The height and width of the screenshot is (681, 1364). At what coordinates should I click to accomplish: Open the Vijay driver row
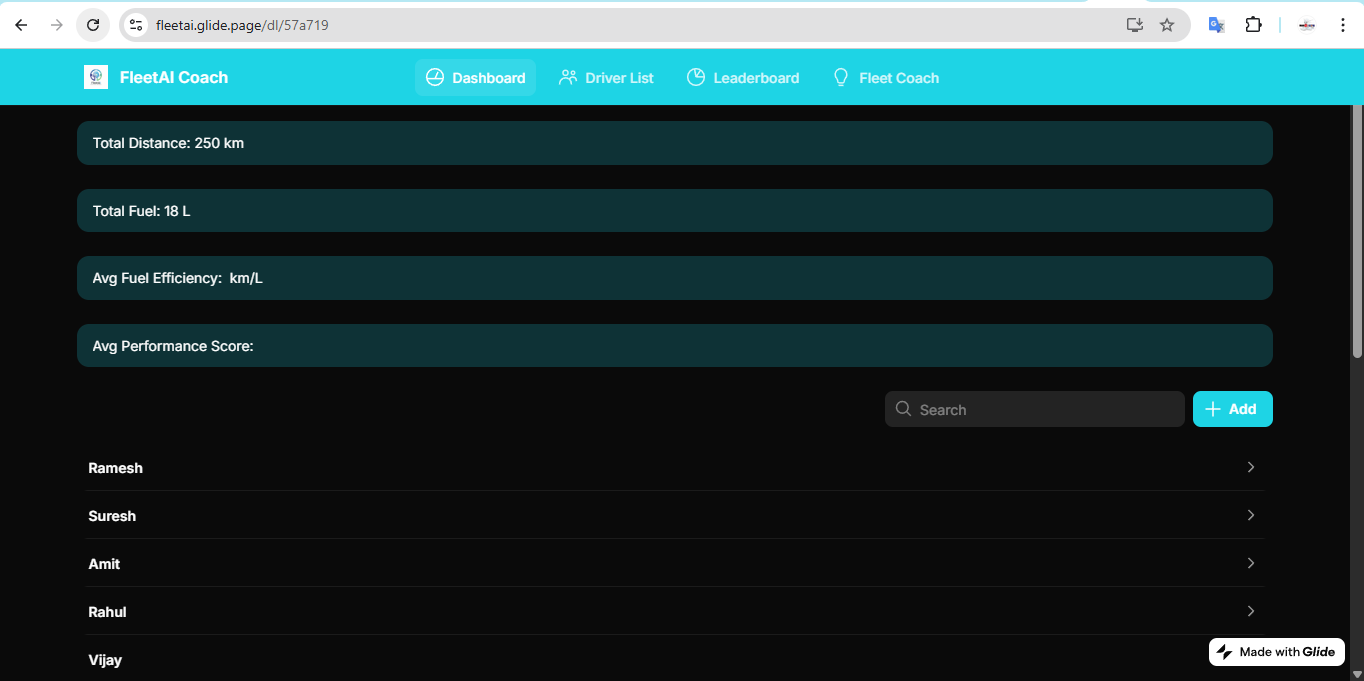674,659
